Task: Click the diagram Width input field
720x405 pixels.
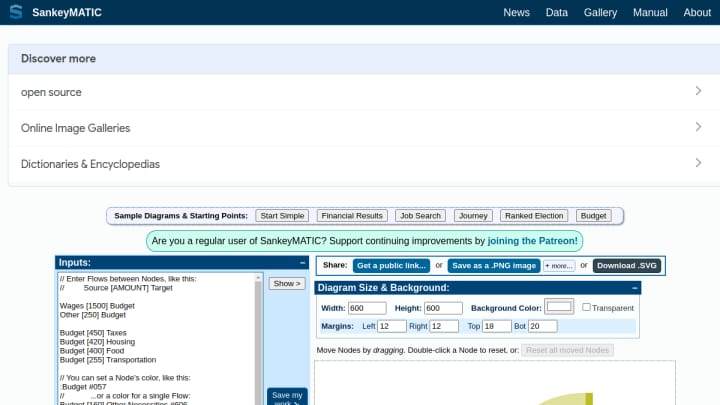Action: [367, 308]
